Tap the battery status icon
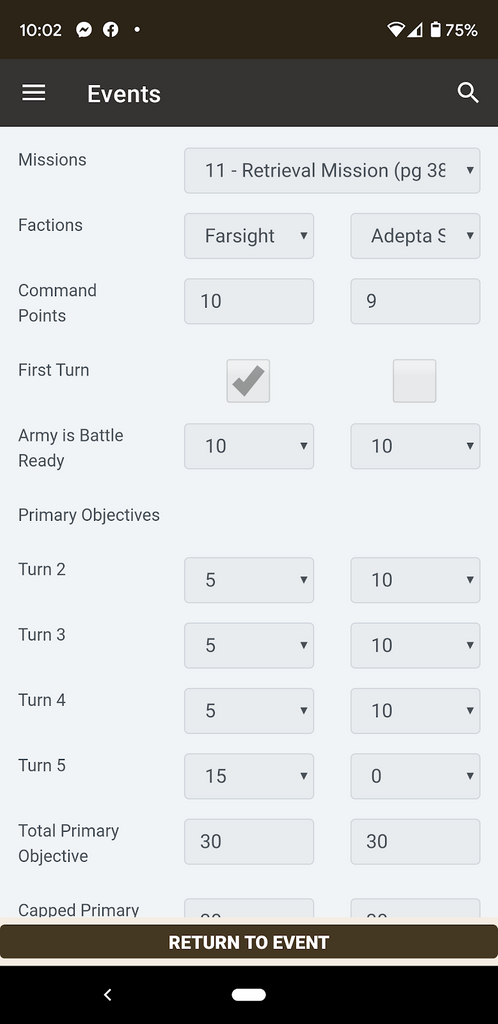 click(x=435, y=29)
